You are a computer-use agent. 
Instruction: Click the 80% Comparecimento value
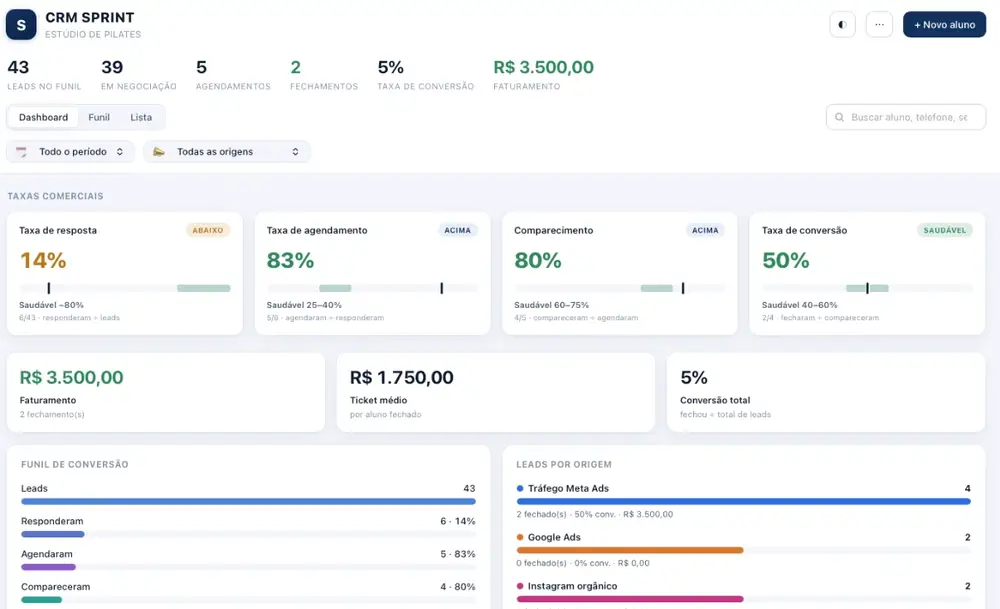[538, 260]
